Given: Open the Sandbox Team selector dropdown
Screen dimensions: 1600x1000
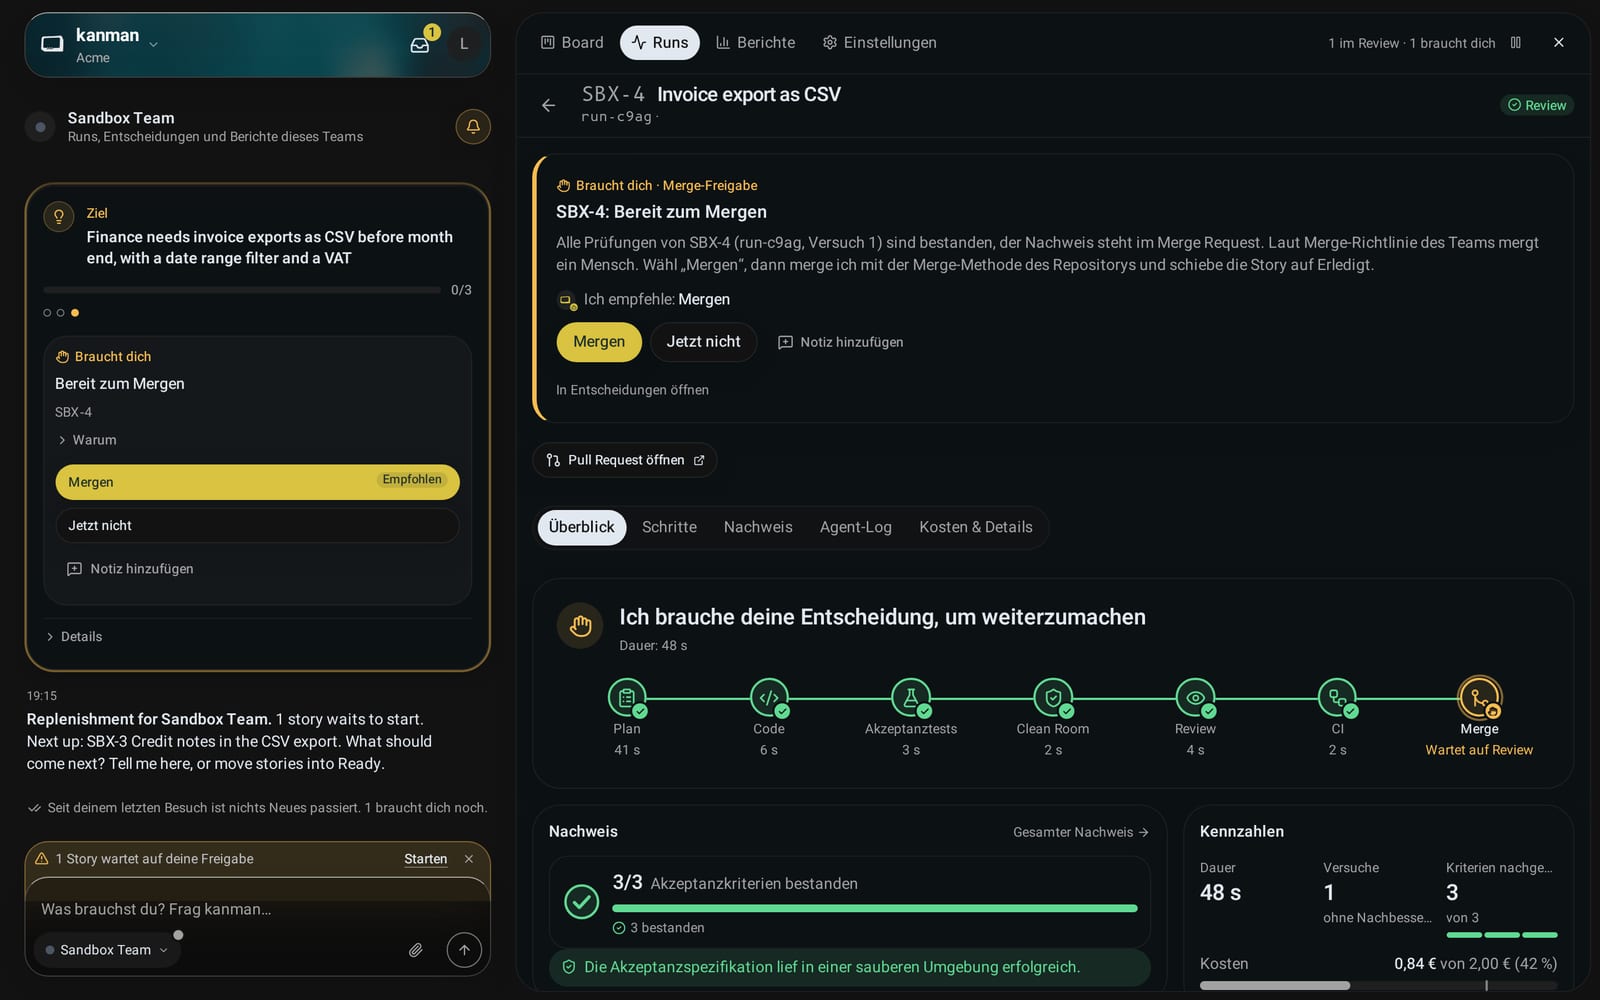Looking at the screenshot, I should pos(107,950).
